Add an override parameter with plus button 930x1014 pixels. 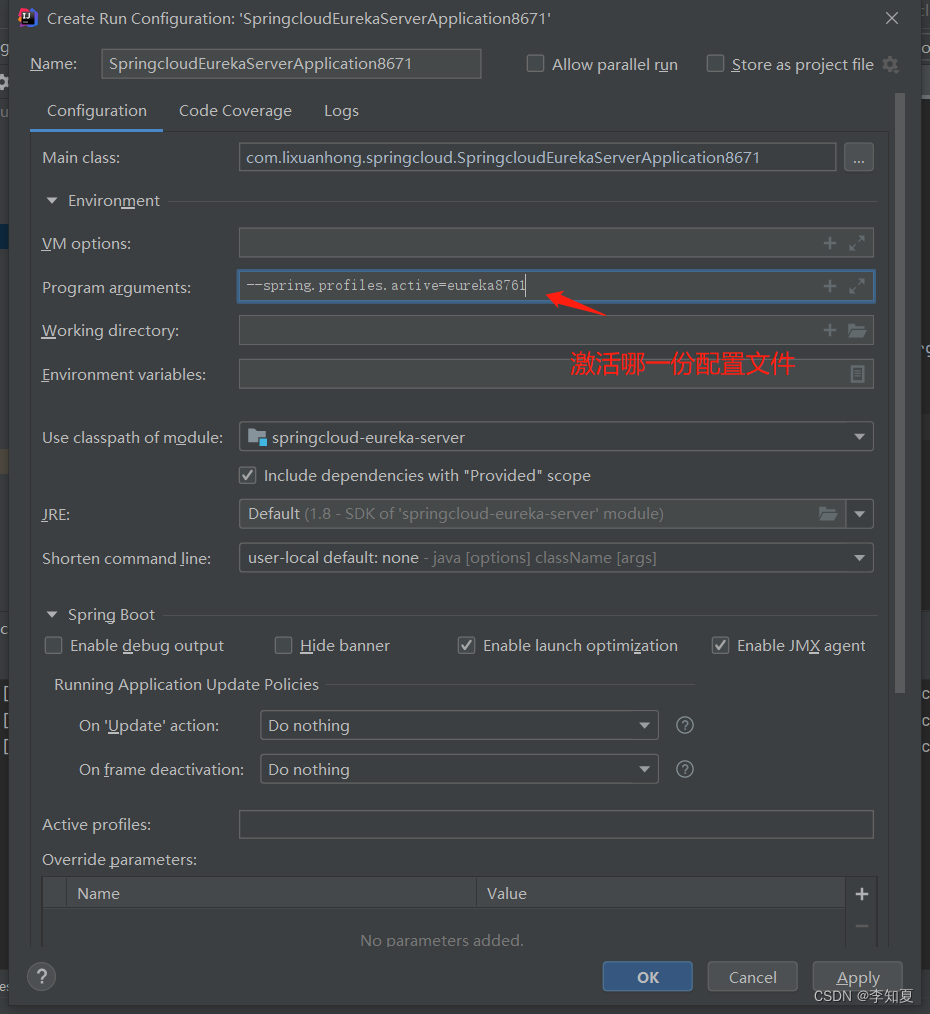861,894
